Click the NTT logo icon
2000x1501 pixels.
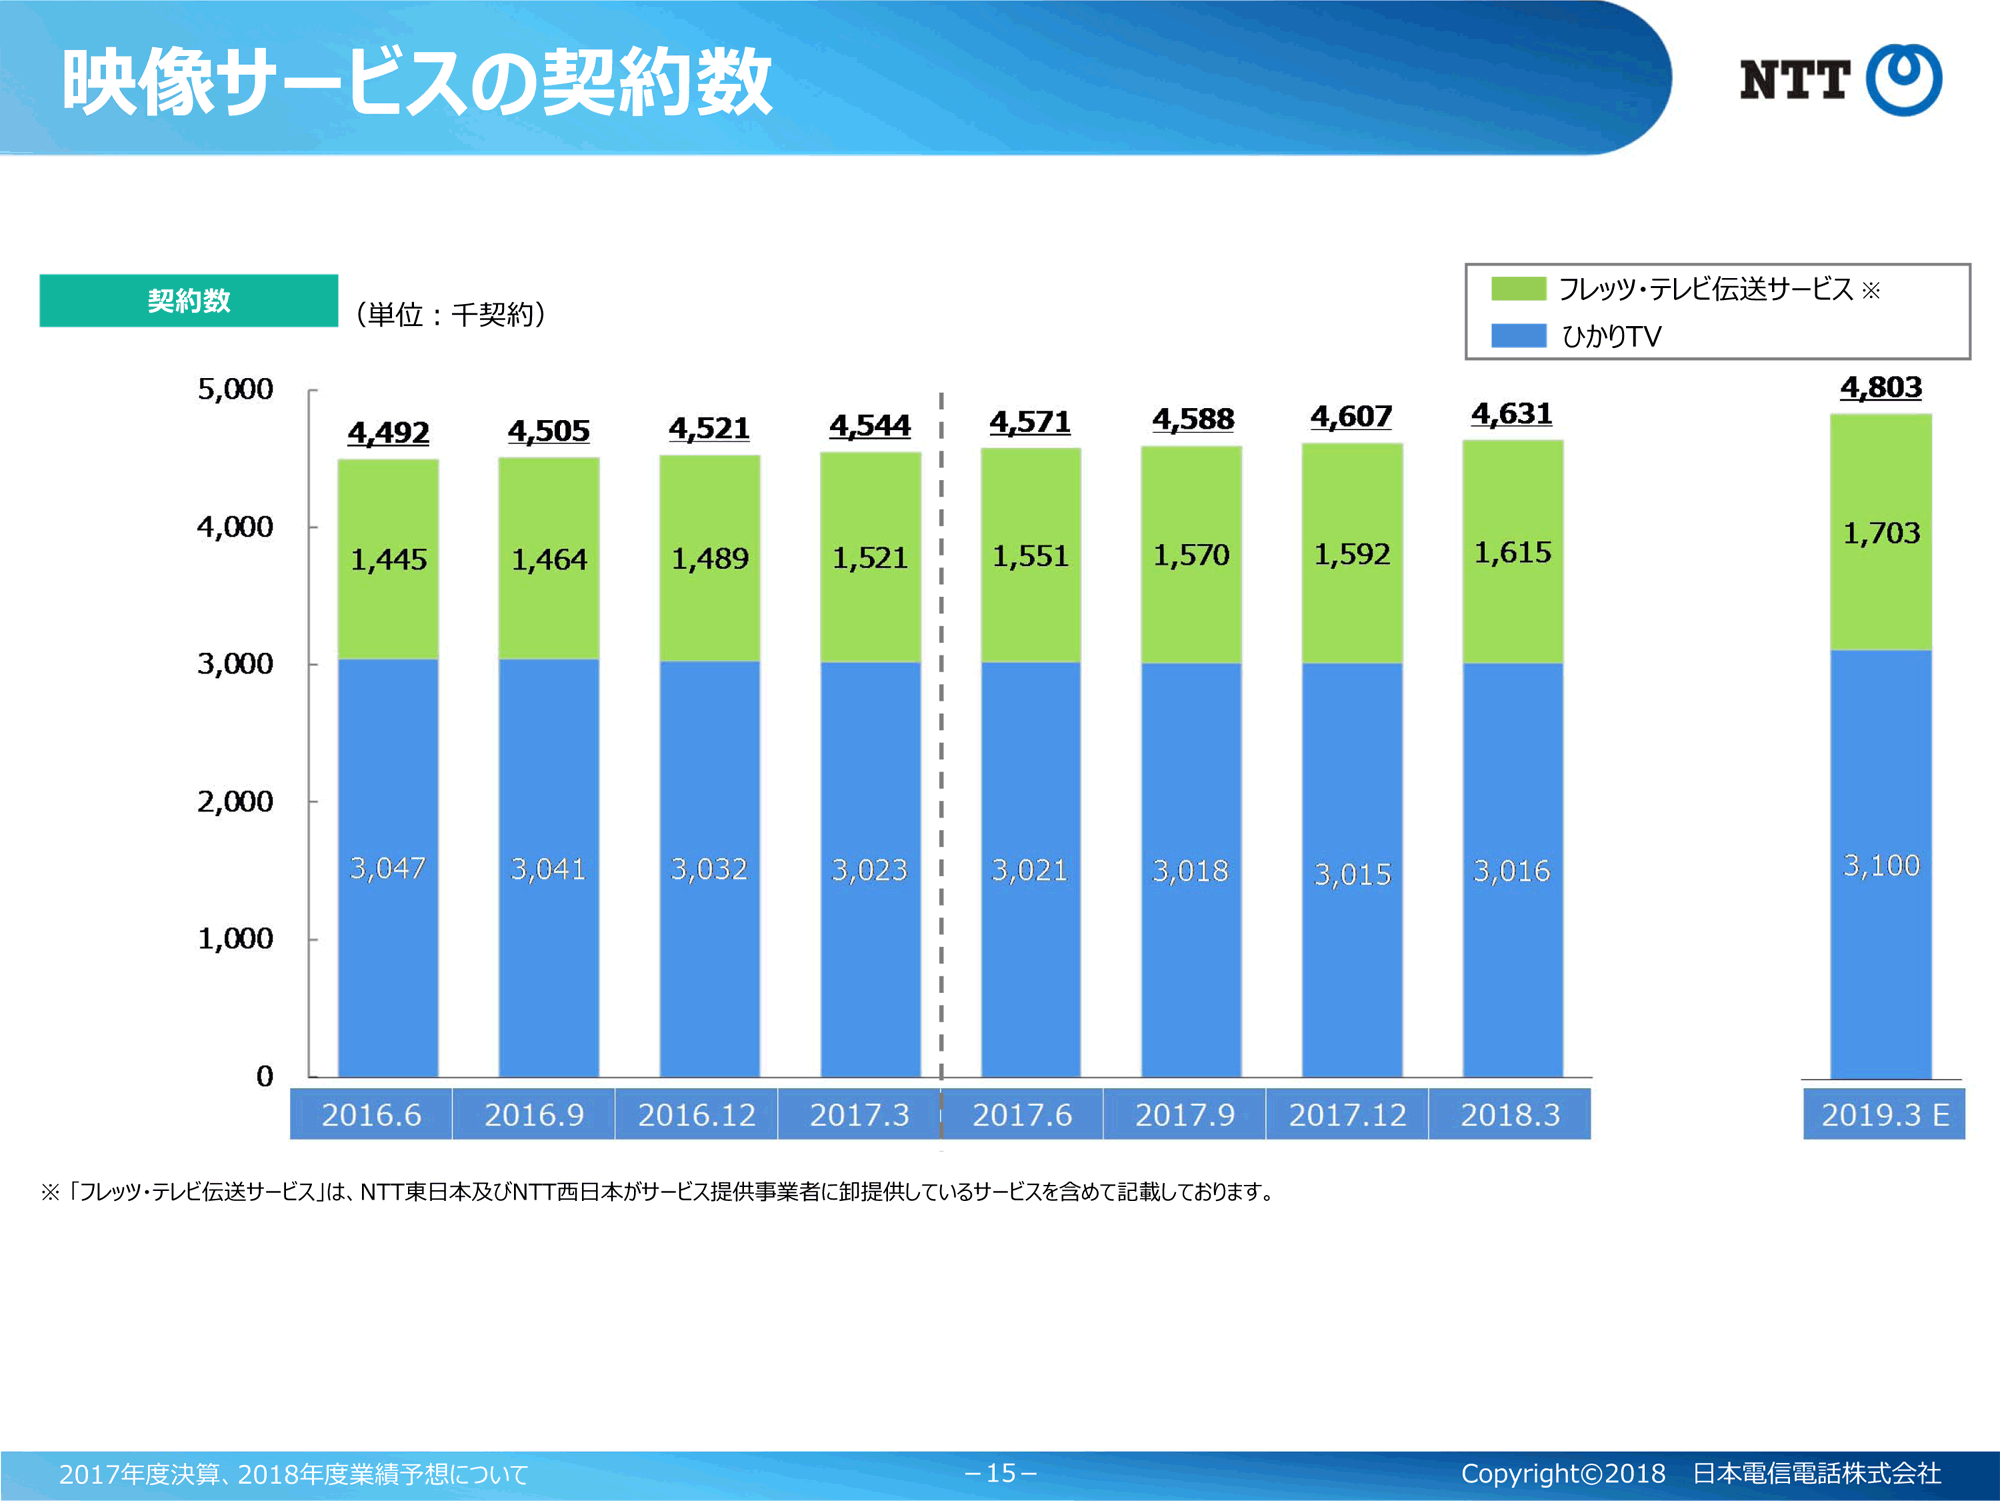pyautogui.click(x=1904, y=79)
